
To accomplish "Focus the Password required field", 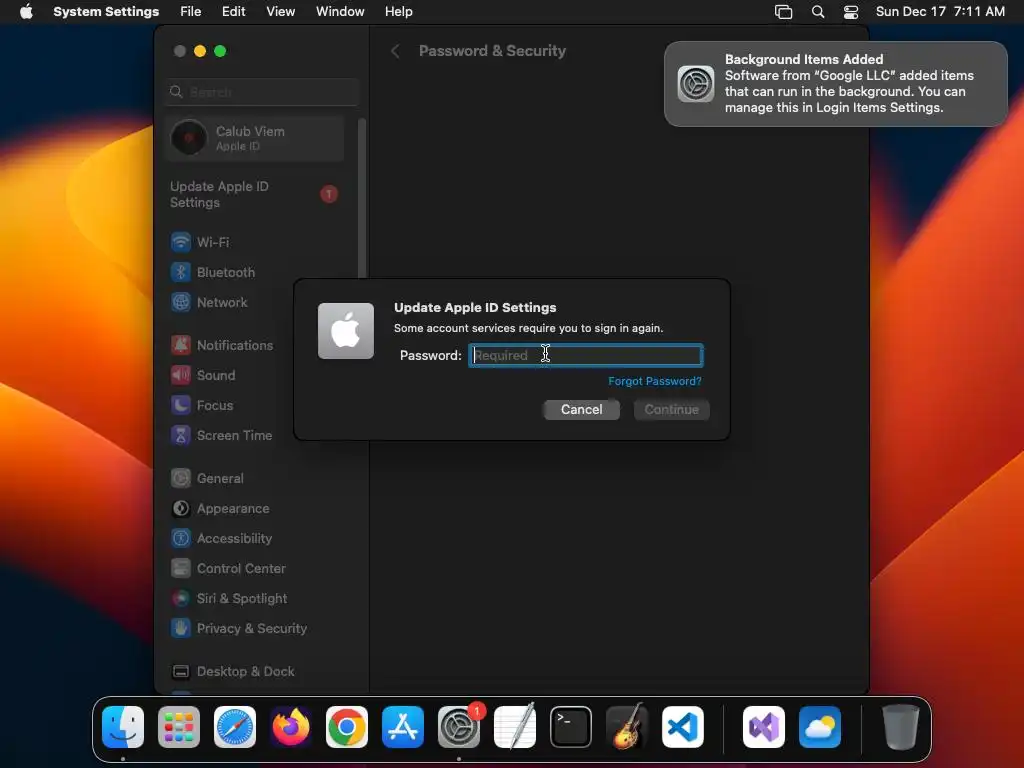I will point(586,355).
